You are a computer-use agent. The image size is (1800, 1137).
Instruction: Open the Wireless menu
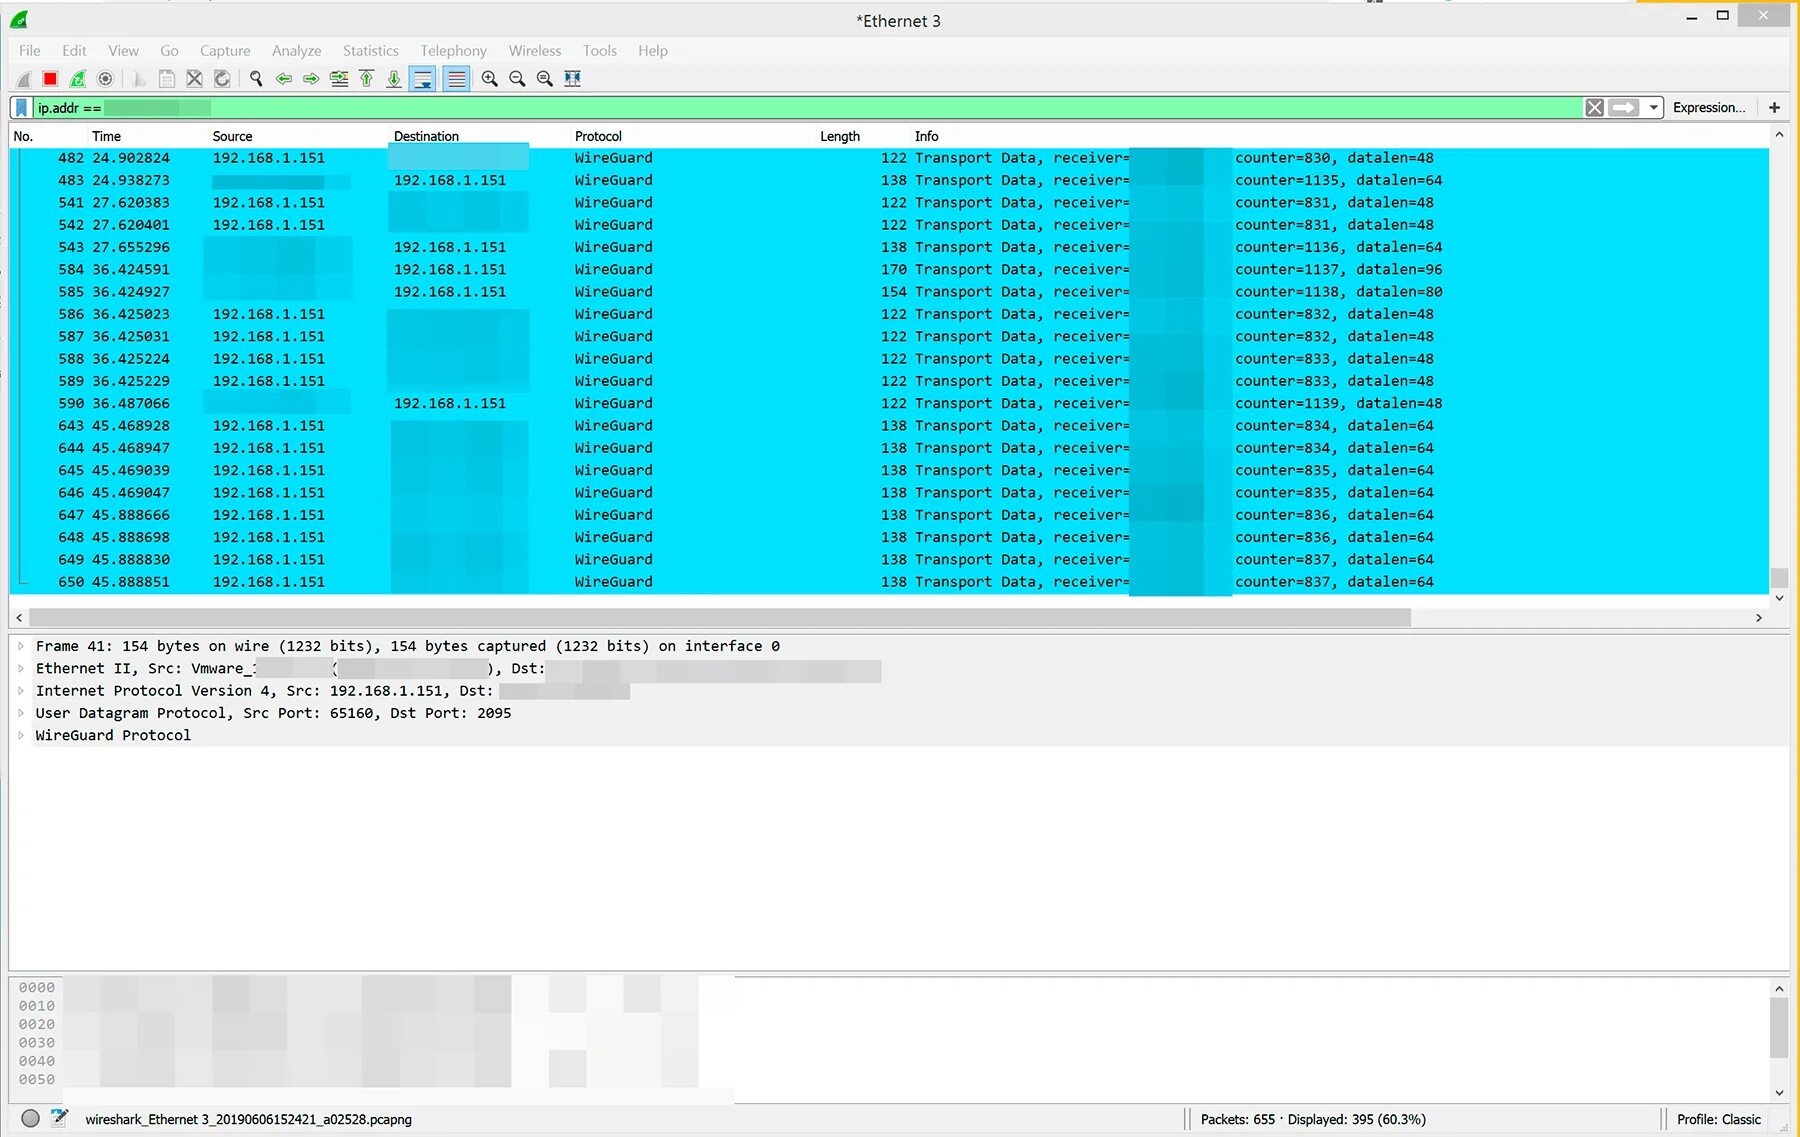pos(535,51)
